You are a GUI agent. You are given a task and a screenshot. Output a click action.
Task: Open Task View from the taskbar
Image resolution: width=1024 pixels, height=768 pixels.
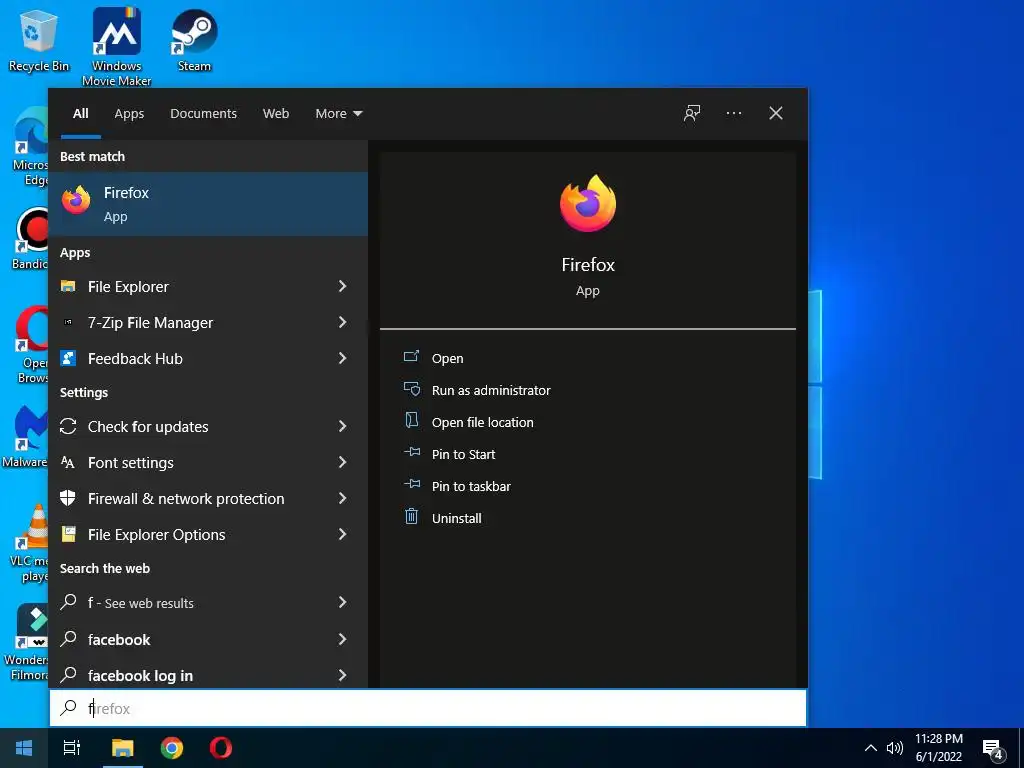72,748
